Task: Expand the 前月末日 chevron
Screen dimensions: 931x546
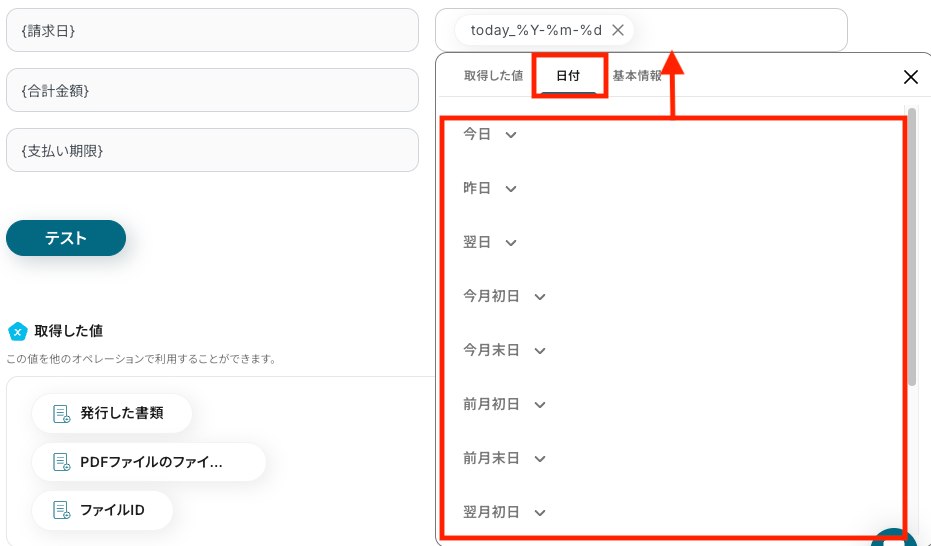Action: click(x=540, y=459)
